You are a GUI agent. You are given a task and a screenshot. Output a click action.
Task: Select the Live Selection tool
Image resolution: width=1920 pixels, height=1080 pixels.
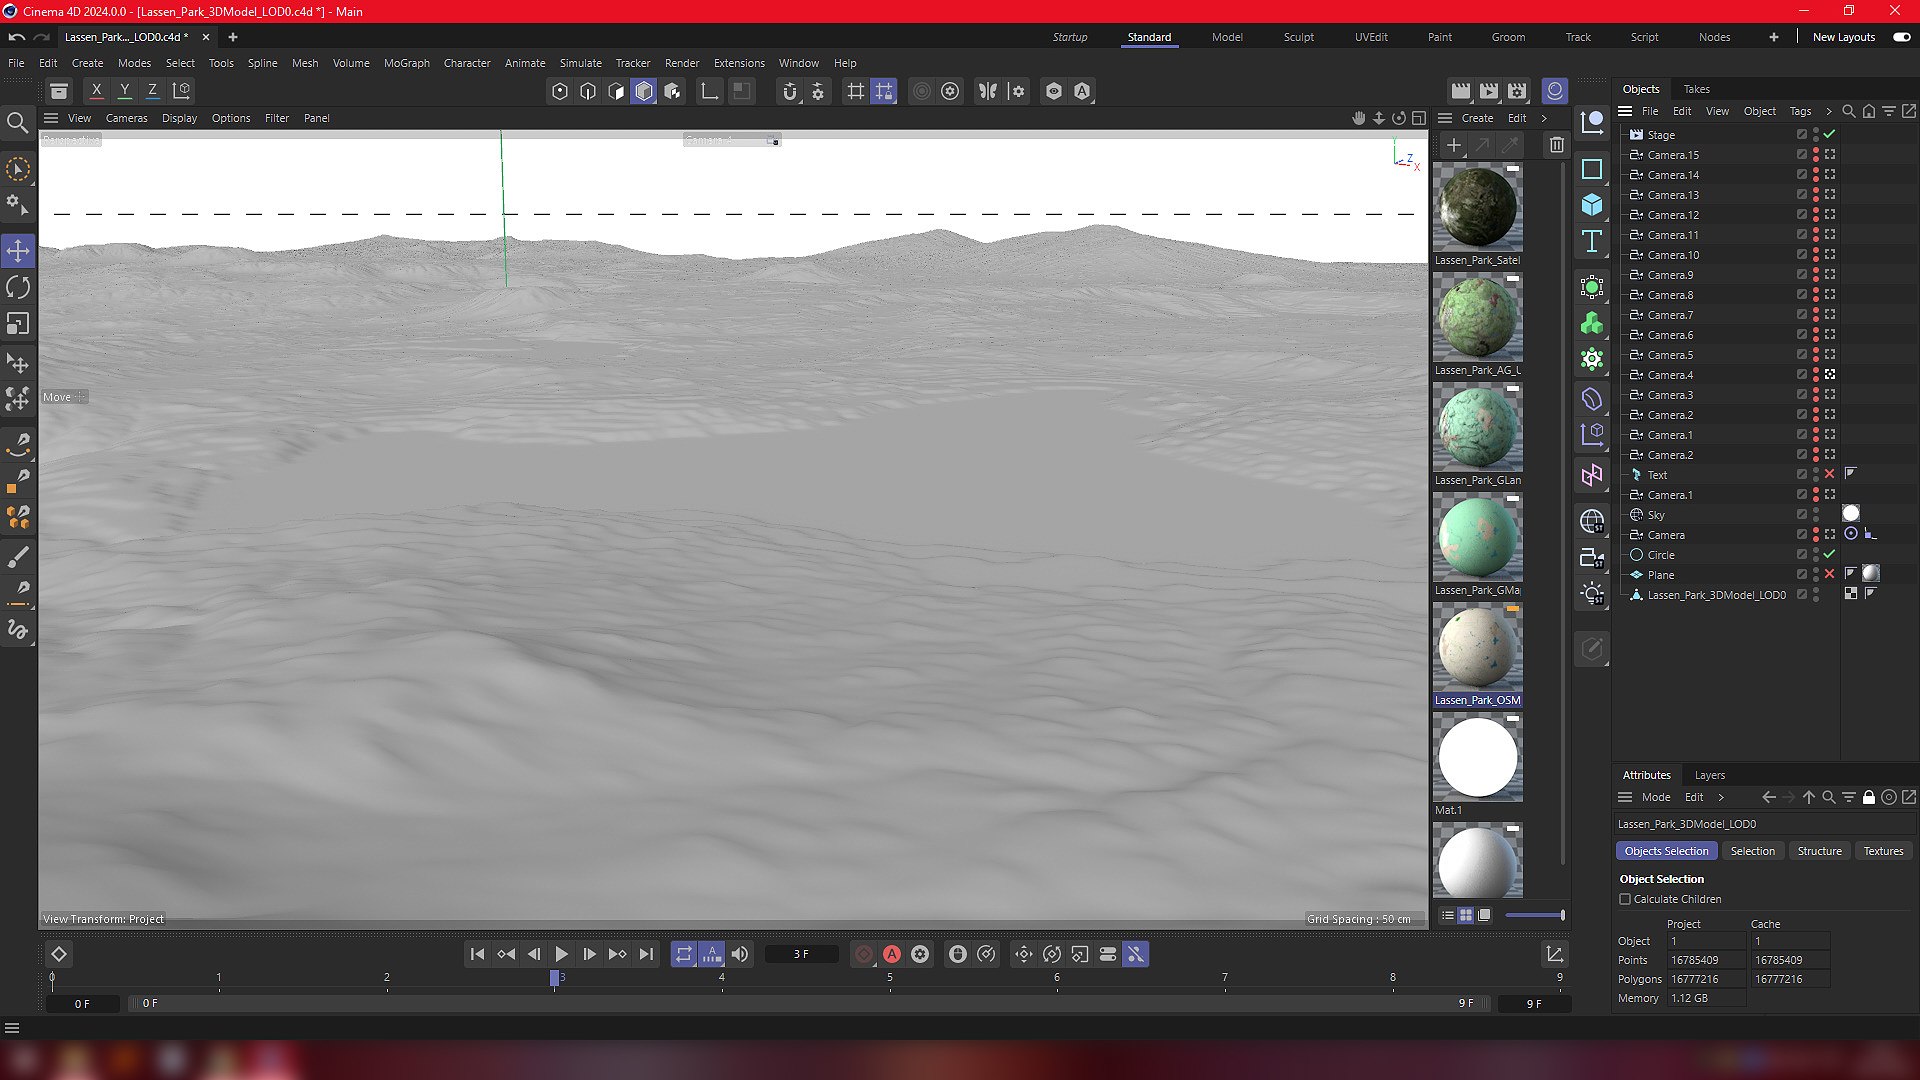(18, 169)
